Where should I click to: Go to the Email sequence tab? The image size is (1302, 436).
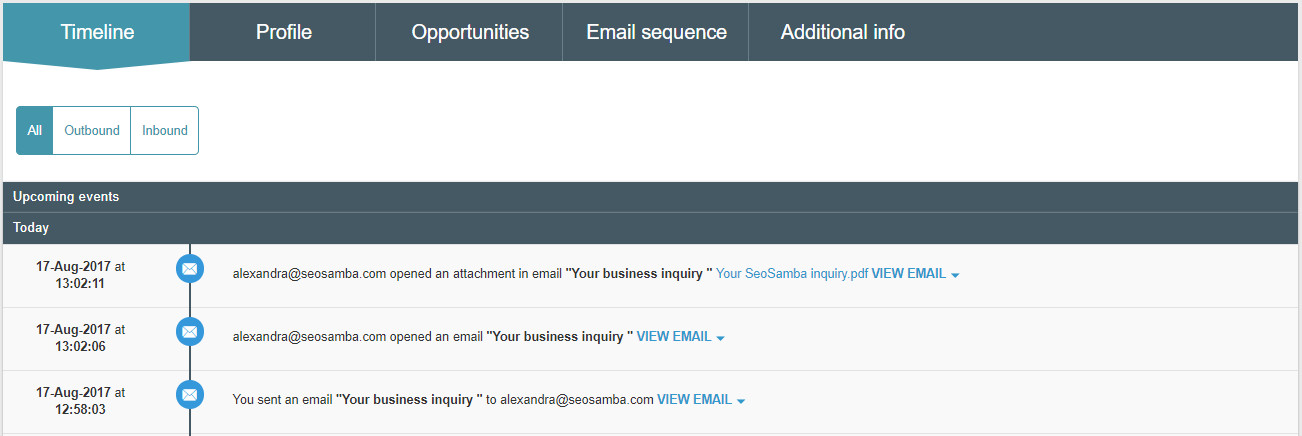coord(656,32)
